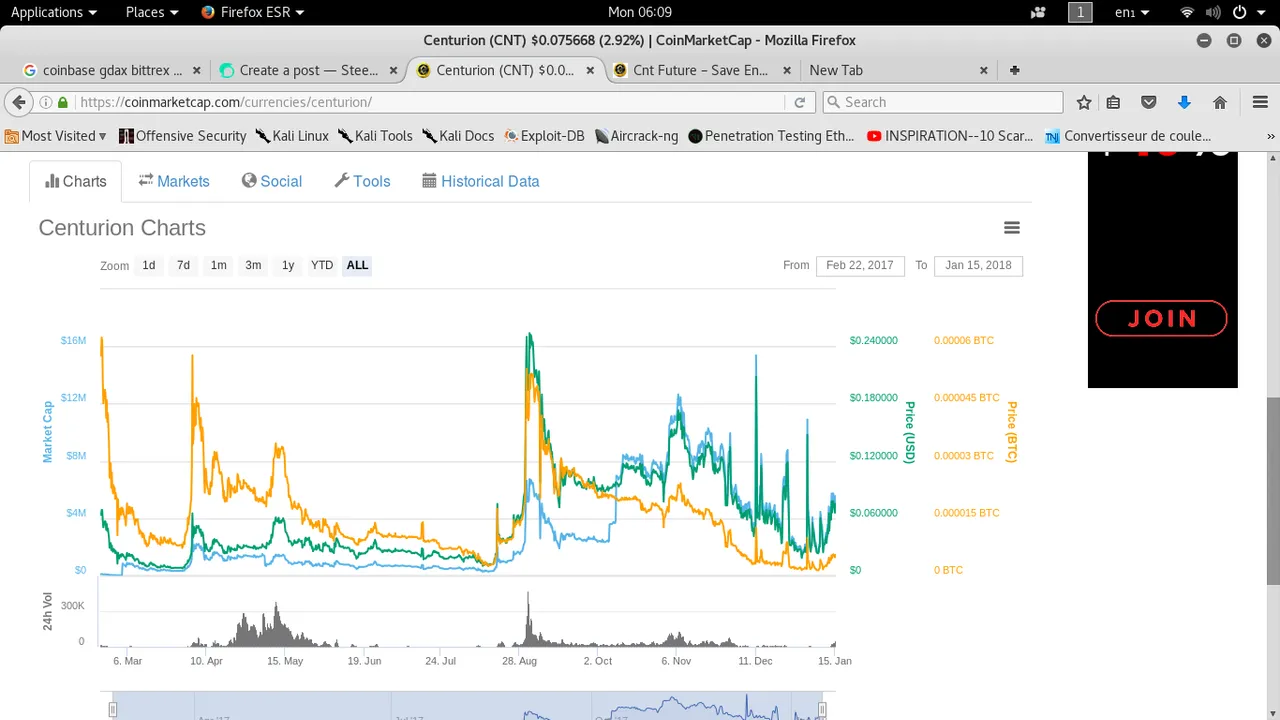Set chart zoom to ALL
Image resolution: width=1280 pixels, height=720 pixels.
[x=357, y=265]
